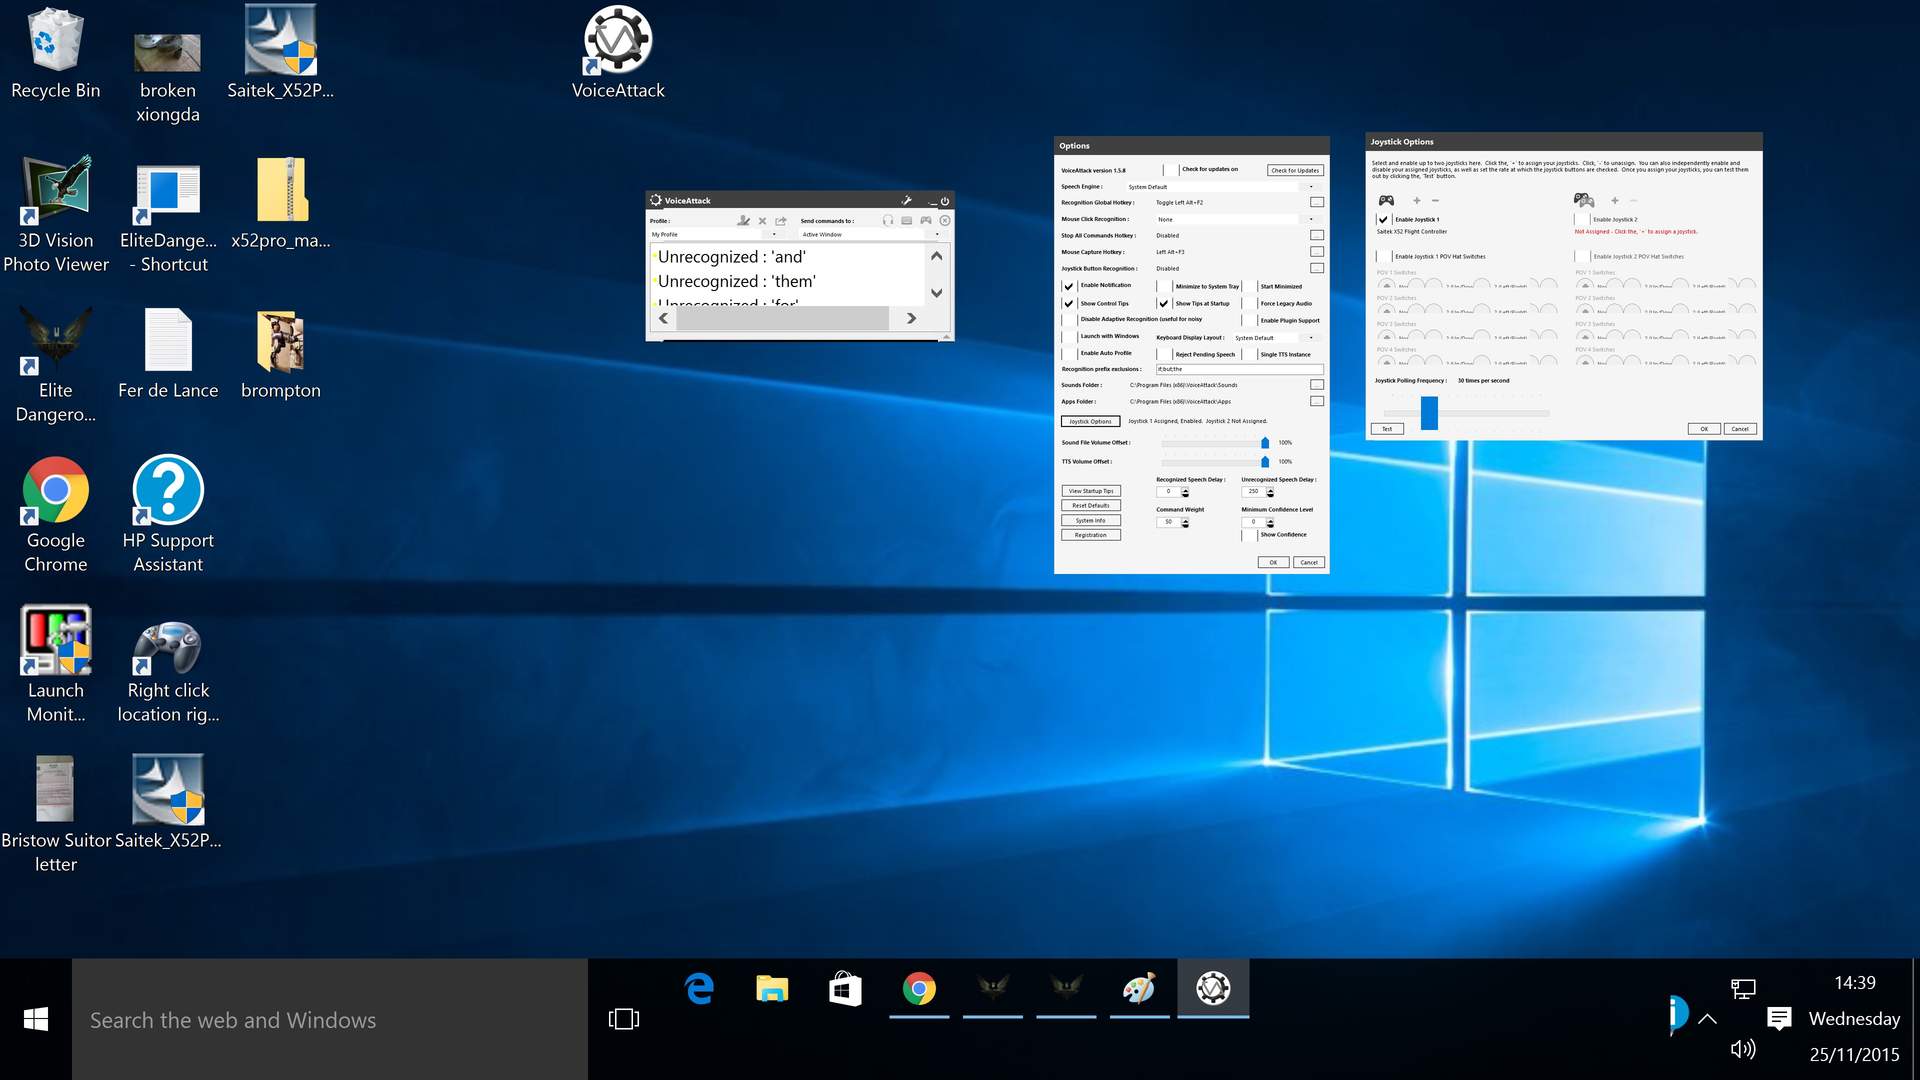This screenshot has height=1080, width=1920.
Task: Increase Unrecognized Speech Delay spinner
Action: pos(1270,489)
